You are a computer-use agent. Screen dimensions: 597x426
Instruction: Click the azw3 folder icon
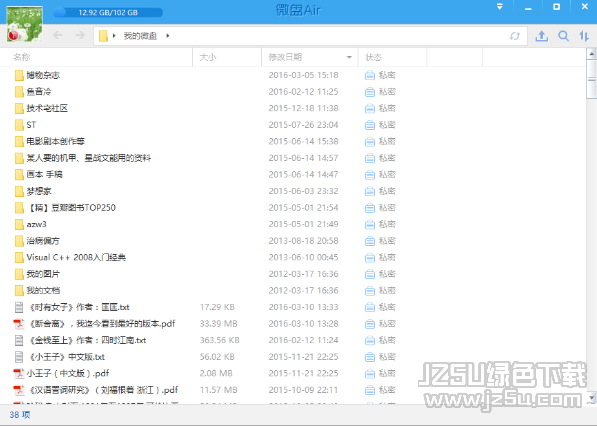tap(19, 224)
